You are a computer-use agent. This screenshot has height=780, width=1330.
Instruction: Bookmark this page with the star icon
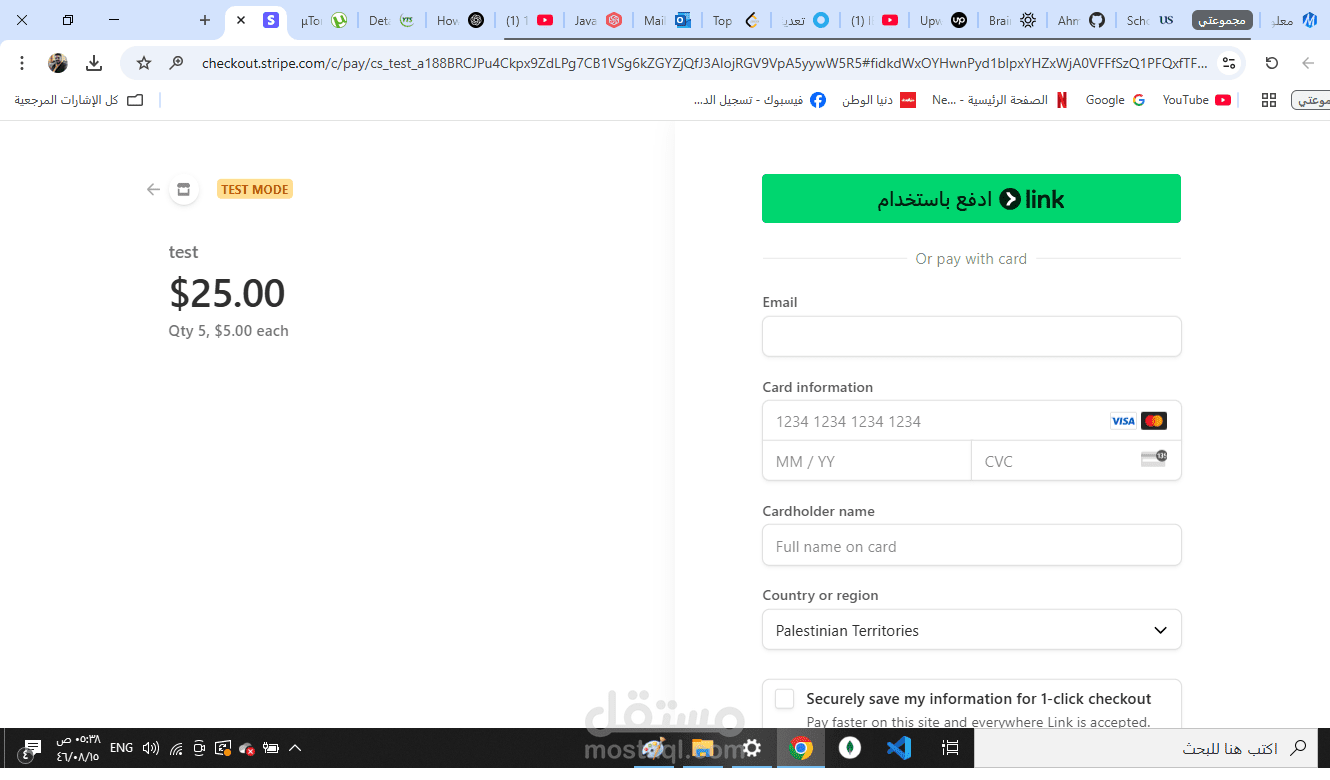pyautogui.click(x=144, y=63)
